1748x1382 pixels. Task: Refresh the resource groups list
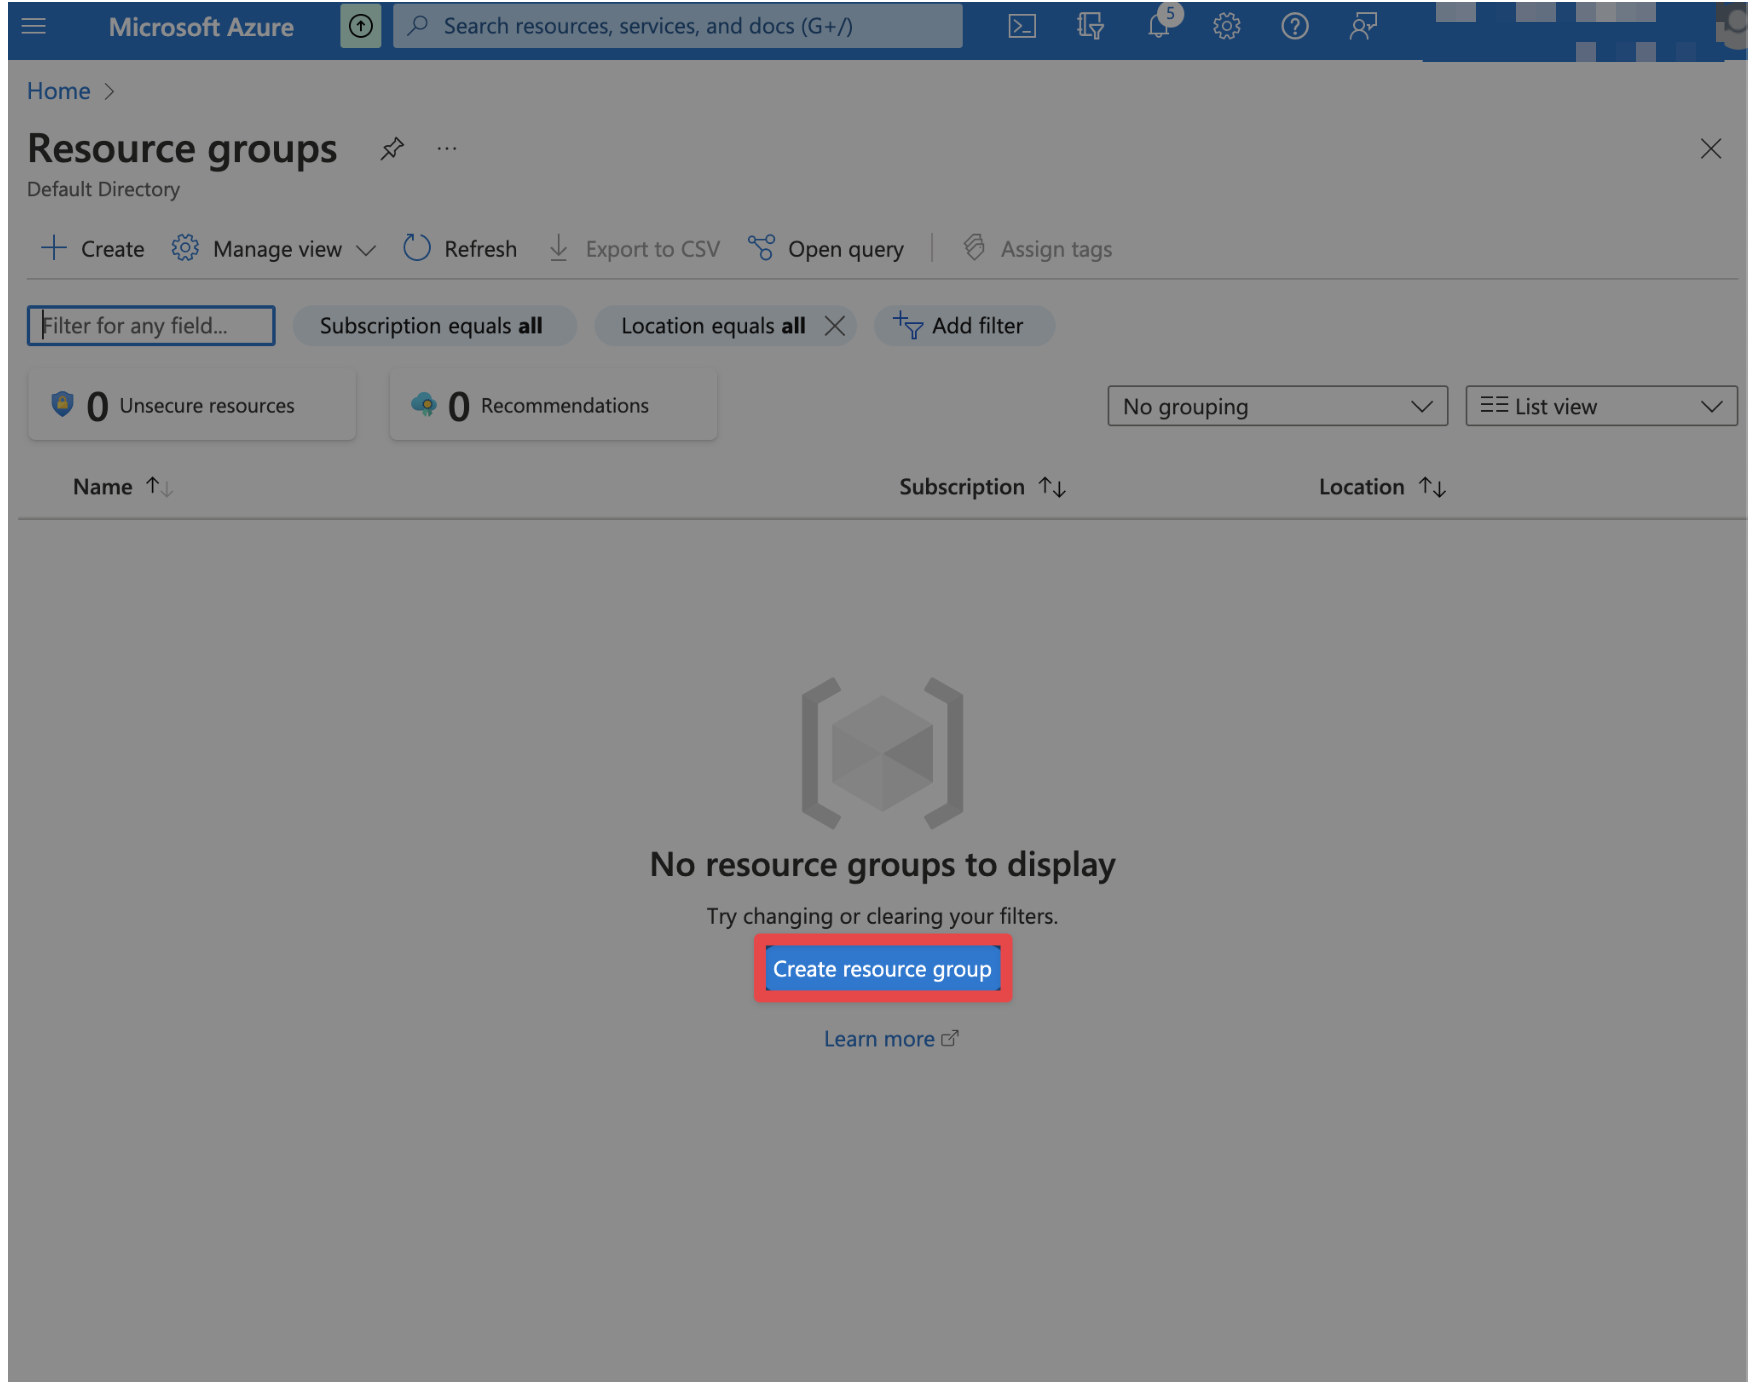[x=460, y=249]
